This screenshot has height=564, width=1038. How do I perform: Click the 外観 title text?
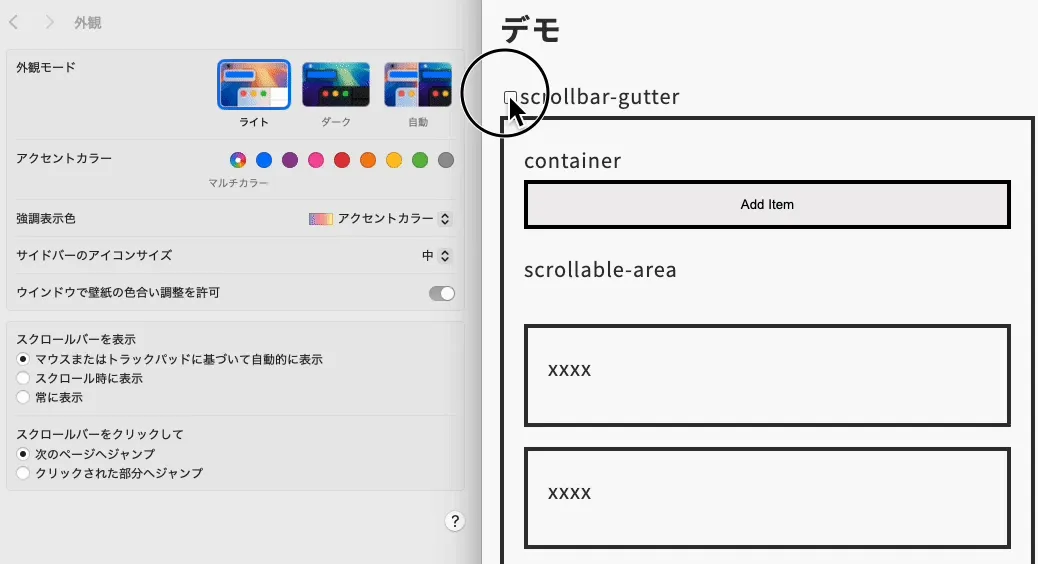87,23
